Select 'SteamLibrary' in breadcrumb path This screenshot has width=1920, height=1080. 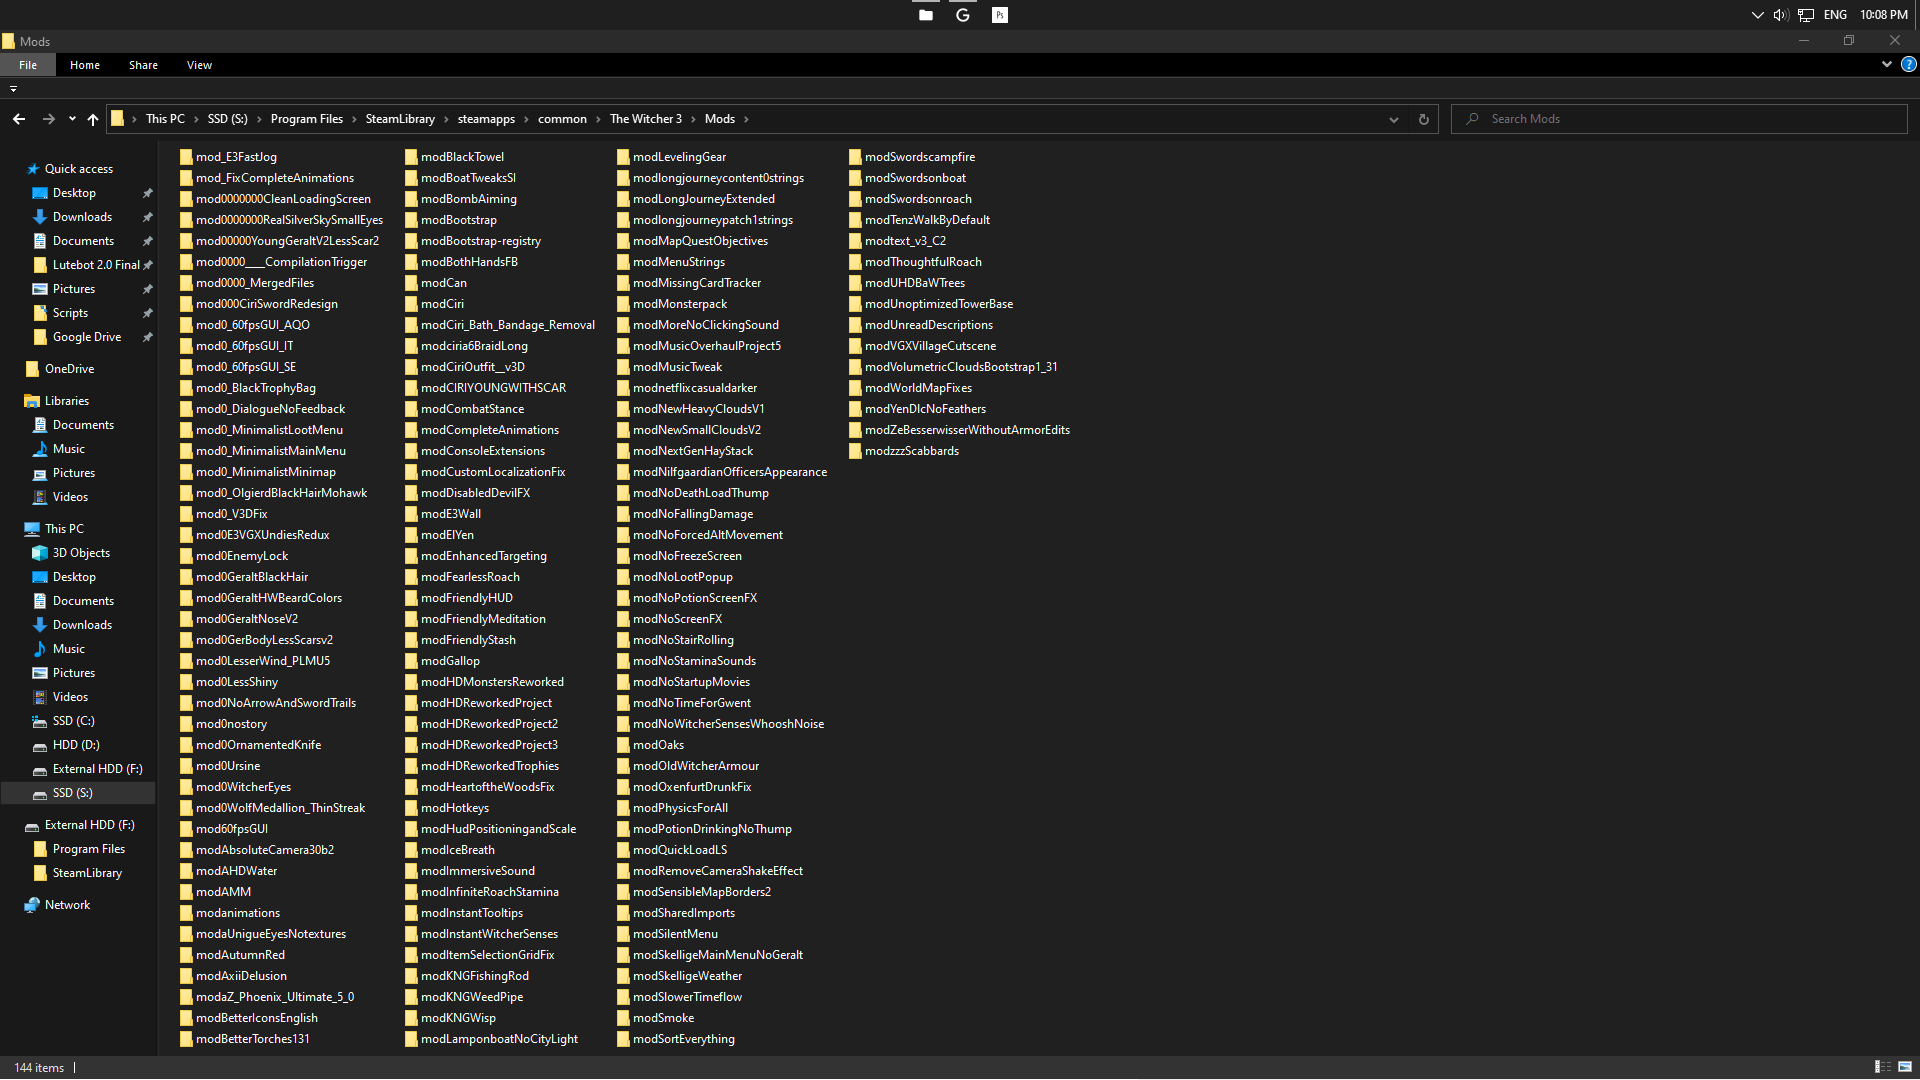400,119
